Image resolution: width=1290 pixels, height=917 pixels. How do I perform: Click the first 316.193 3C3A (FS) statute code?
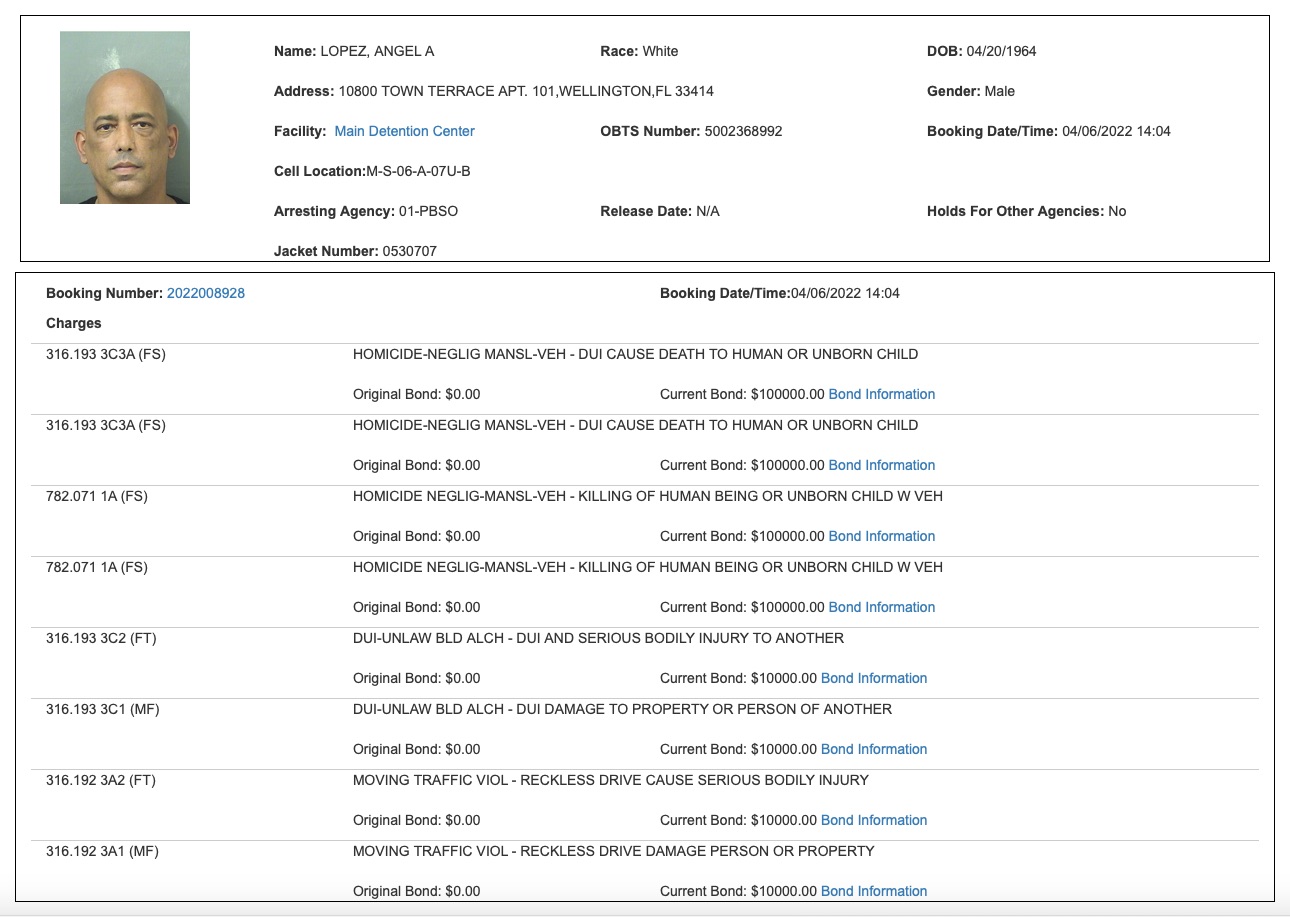tap(106, 354)
